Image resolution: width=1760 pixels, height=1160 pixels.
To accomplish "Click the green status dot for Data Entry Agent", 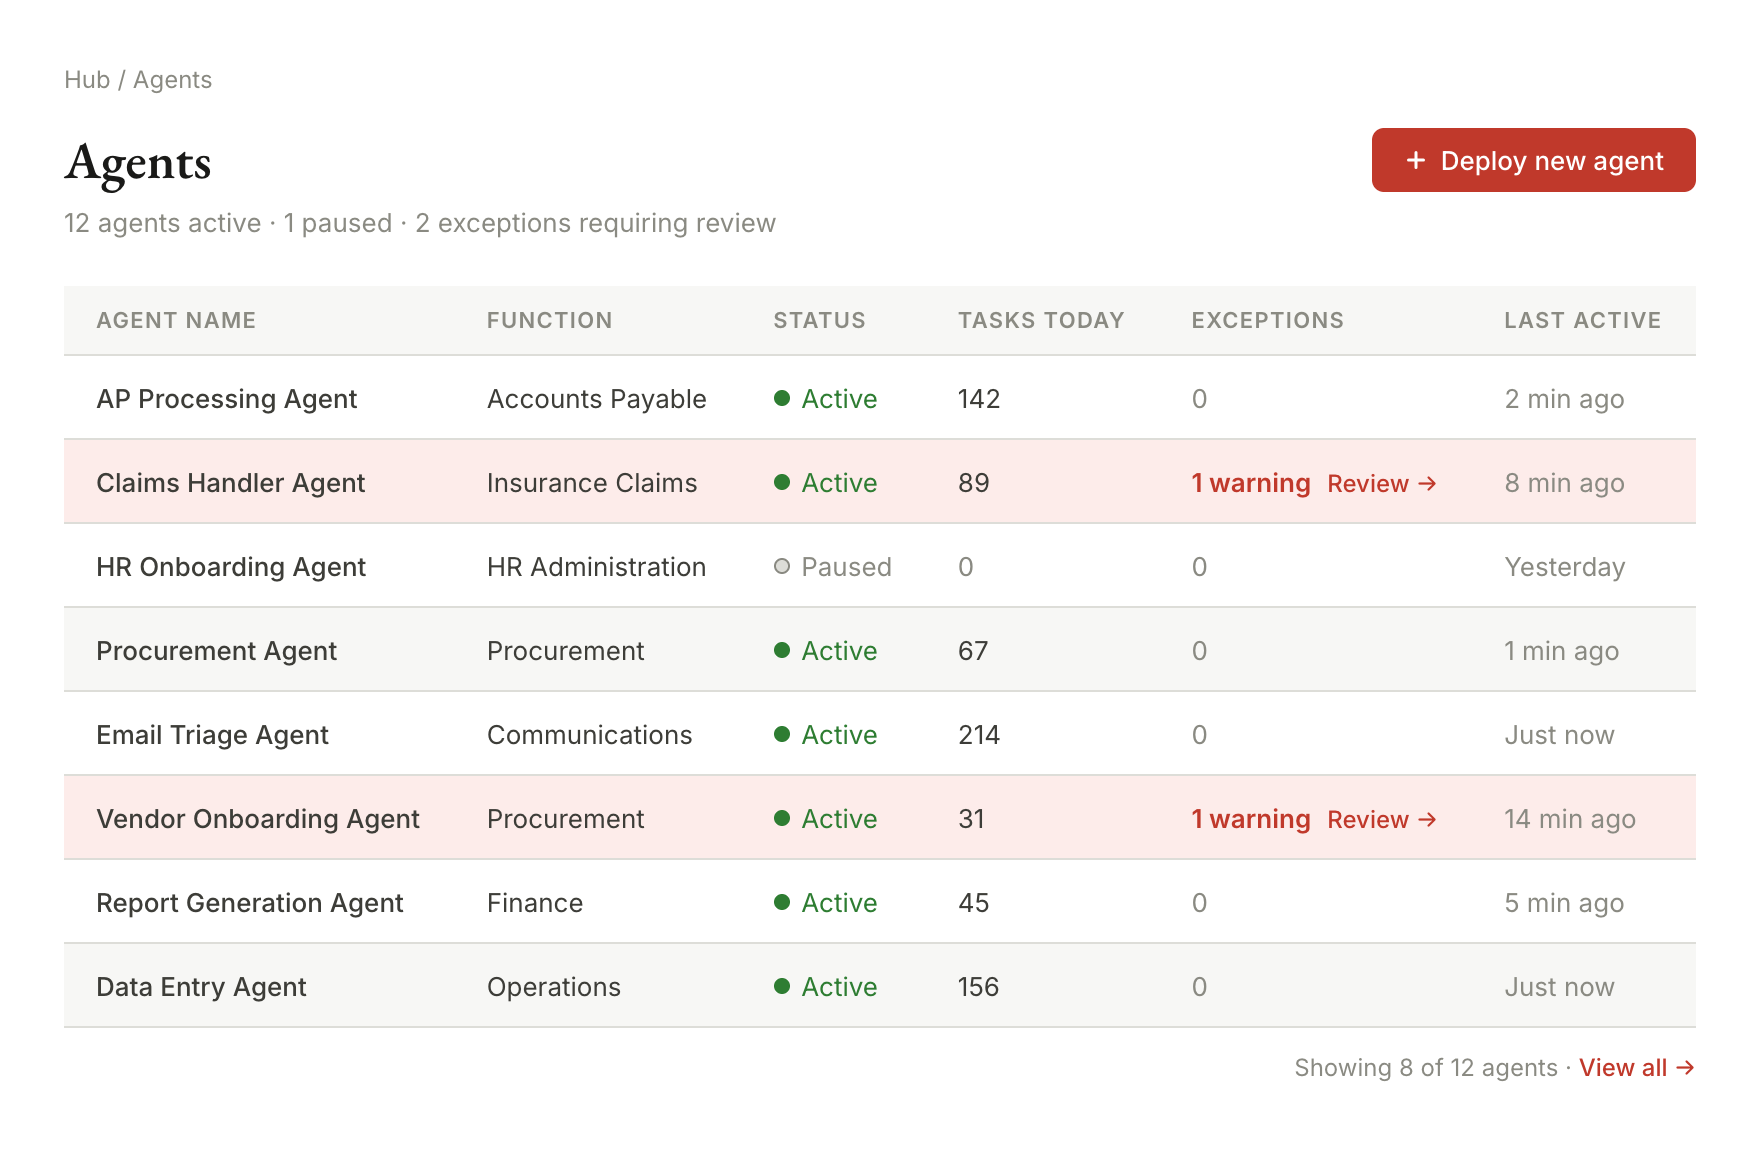I will coord(783,987).
